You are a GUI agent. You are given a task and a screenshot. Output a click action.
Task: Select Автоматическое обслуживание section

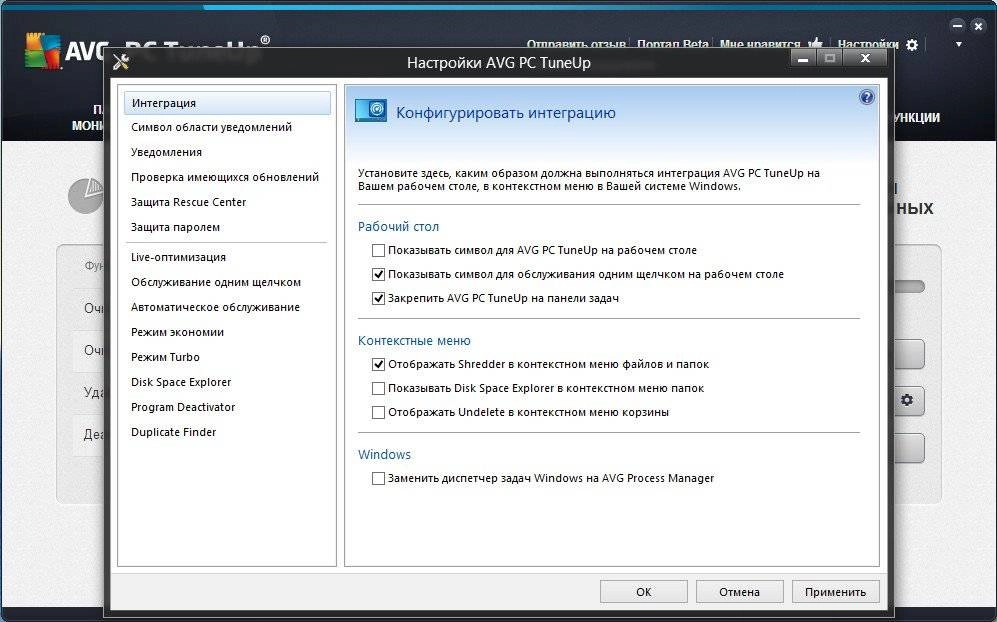tap(215, 307)
